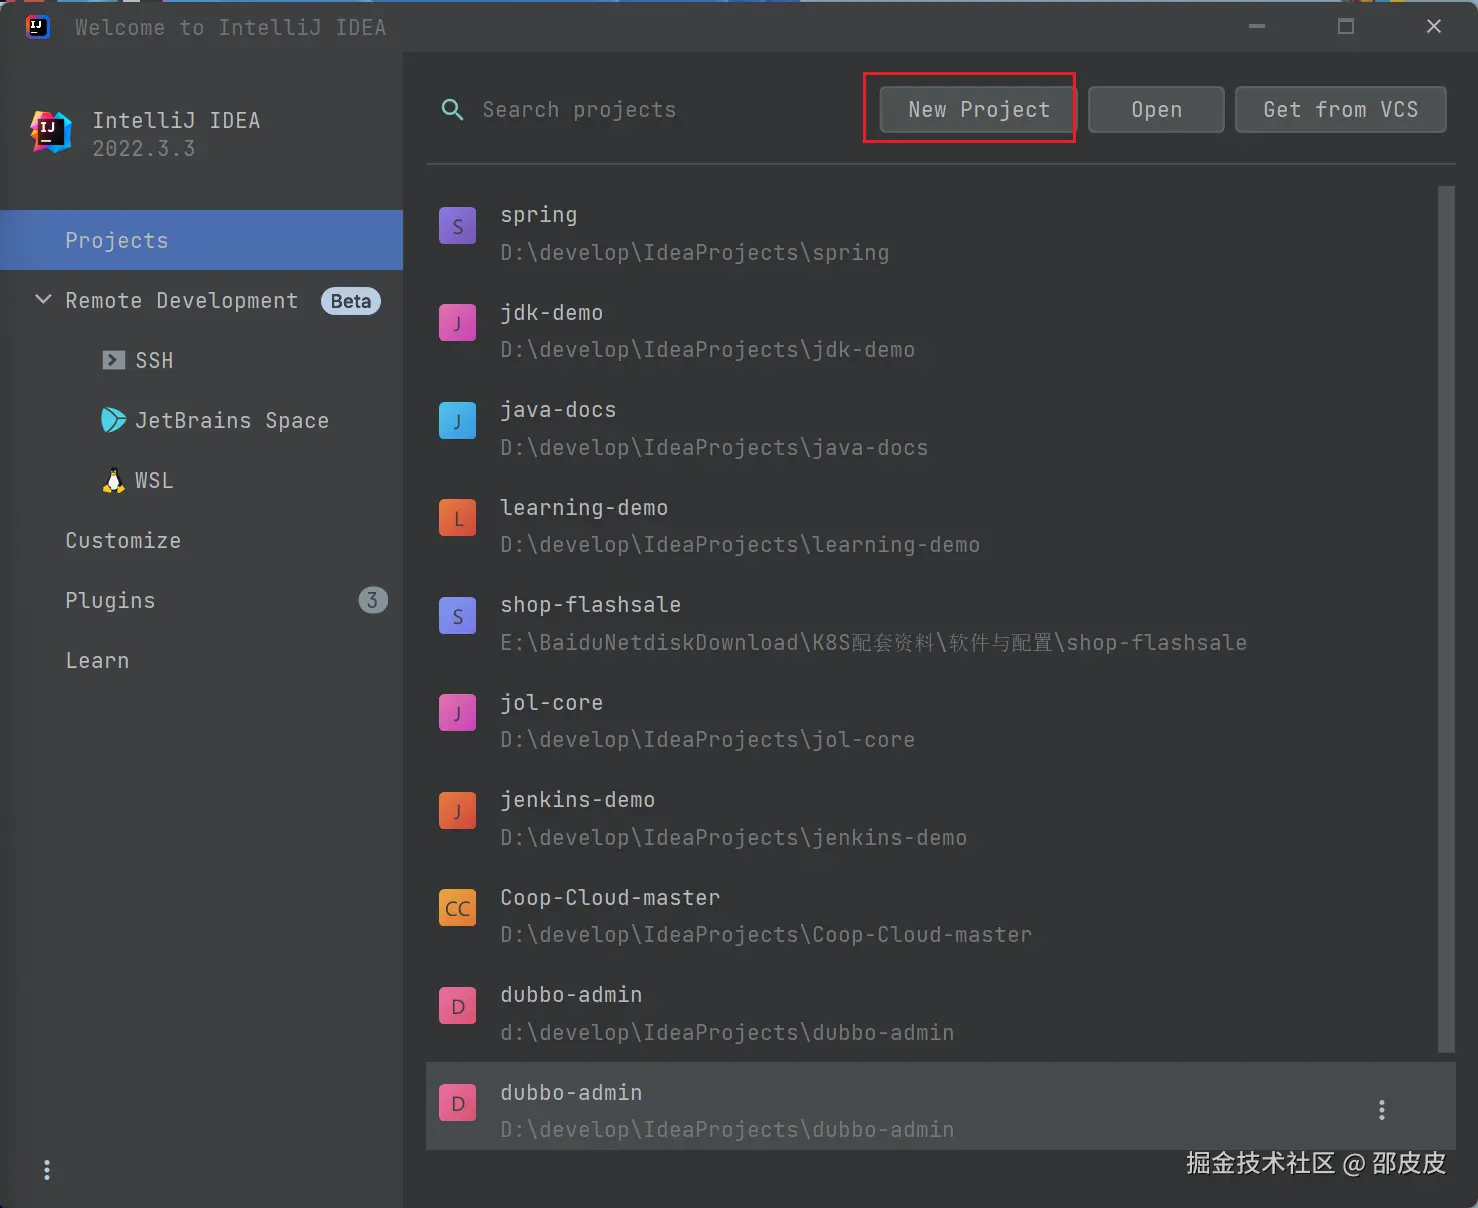Click the E:\BaiduNetdiskDownload shop-flashsale path
1478x1208 pixels.
point(874,643)
